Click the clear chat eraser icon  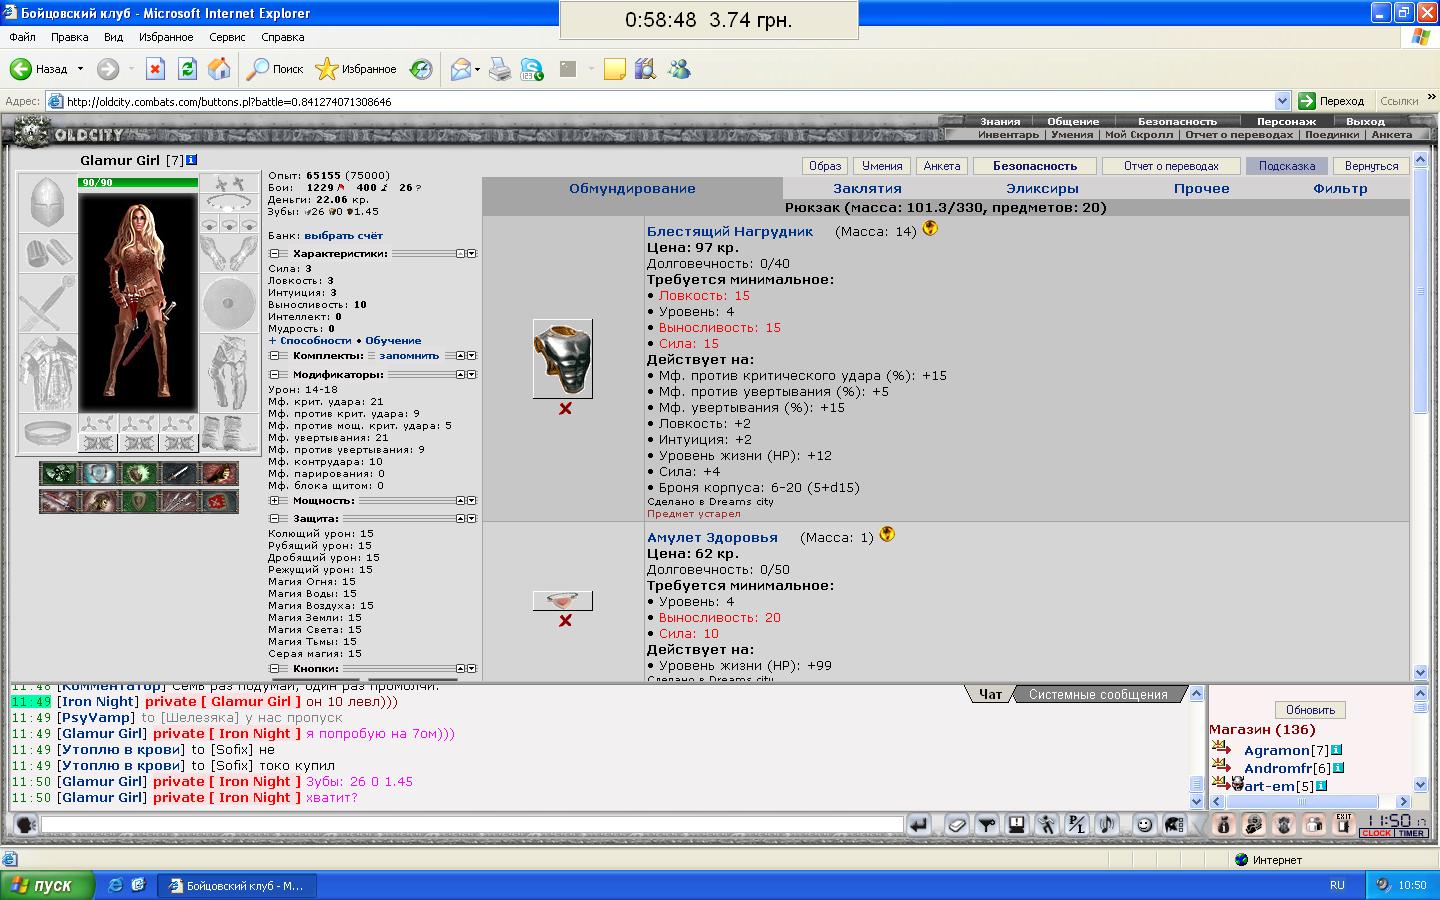point(956,825)
